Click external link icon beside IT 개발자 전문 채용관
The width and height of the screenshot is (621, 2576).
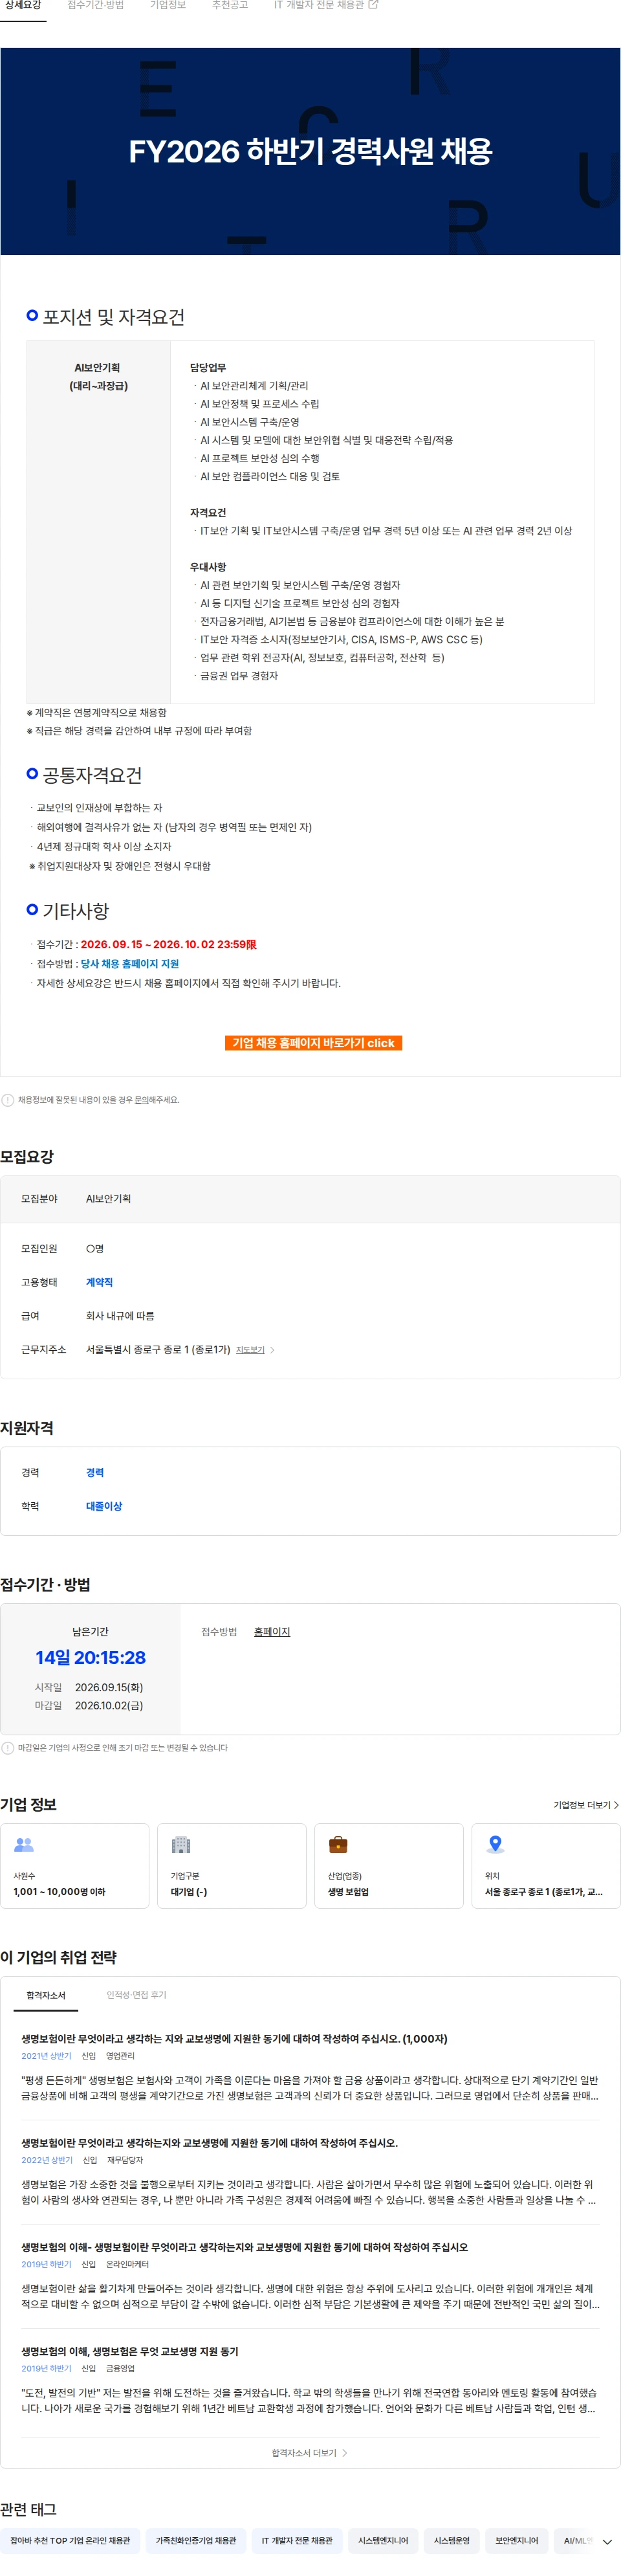pyautogui.click(x=374, y=5)
